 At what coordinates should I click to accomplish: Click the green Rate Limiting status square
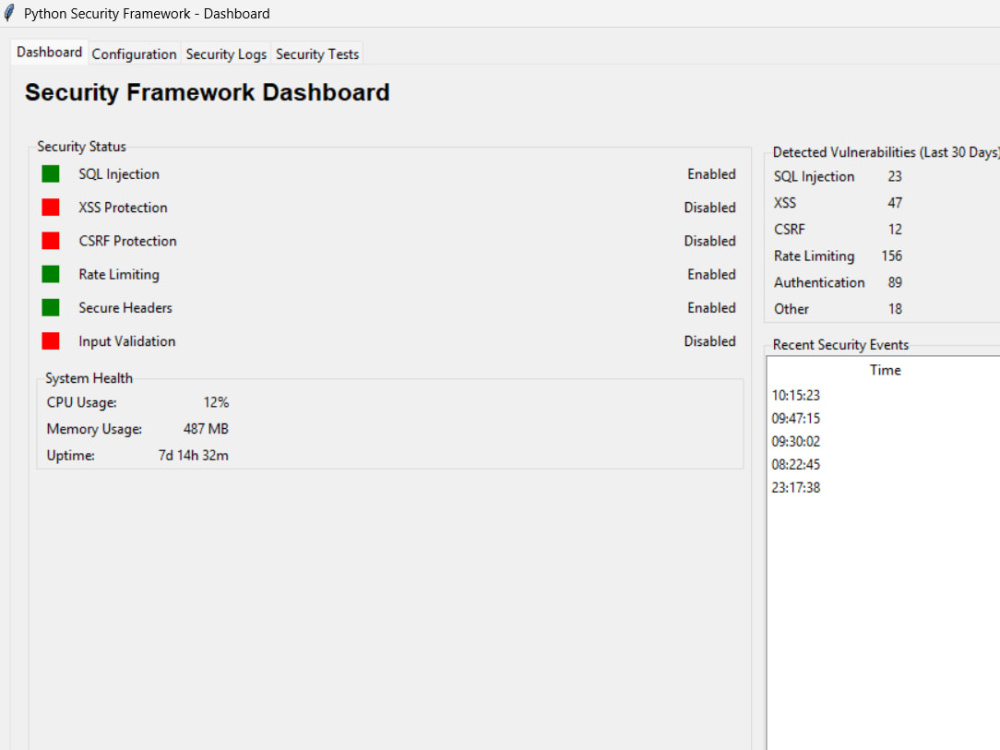pos(50,274)
